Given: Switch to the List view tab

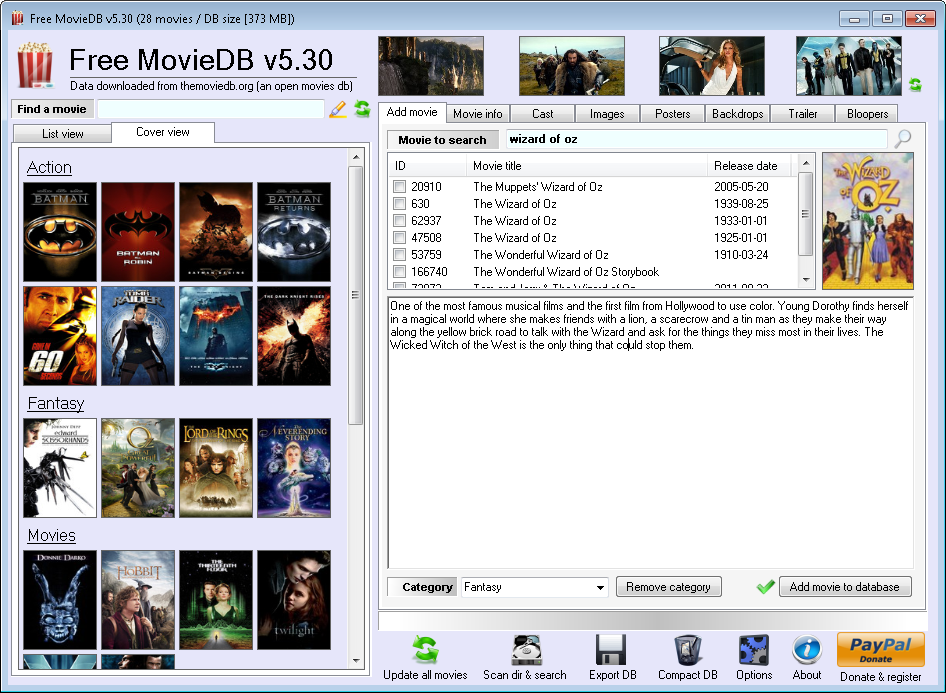Looking at the screenshot, I should click(x=63, y=133).
